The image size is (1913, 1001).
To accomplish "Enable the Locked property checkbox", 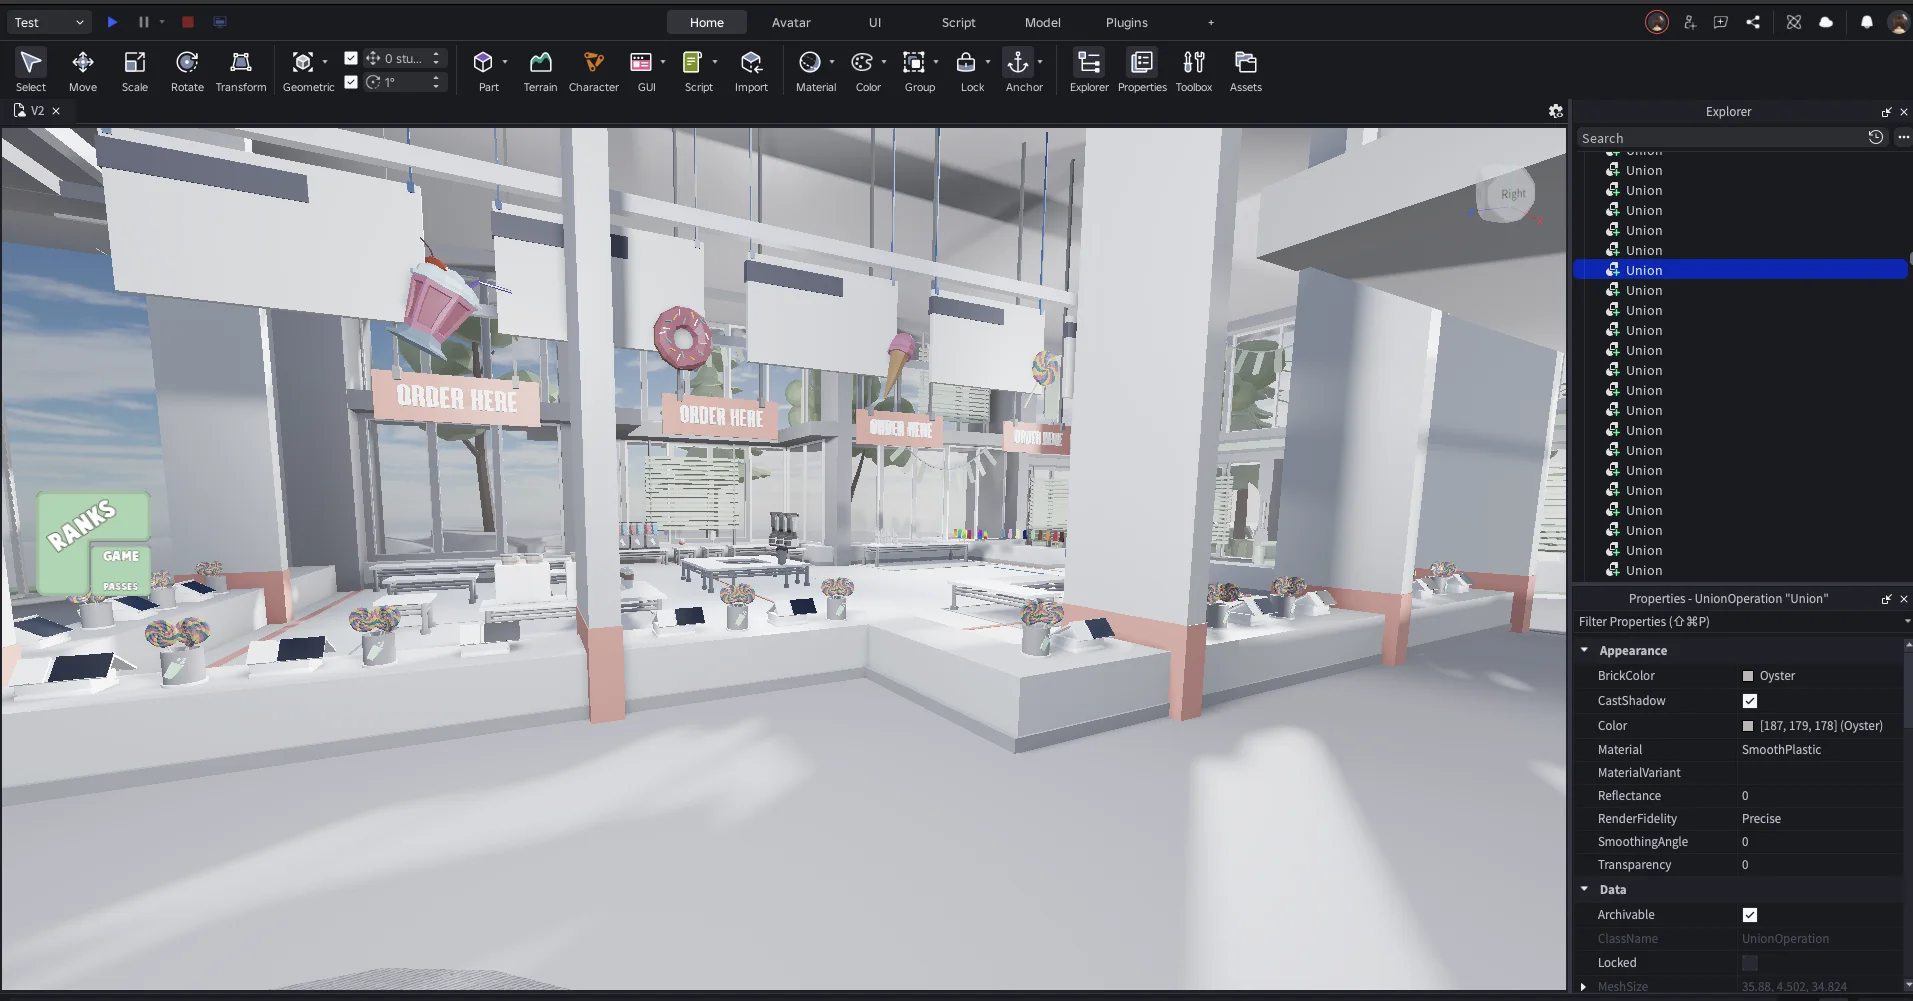I will (1750, 963).
